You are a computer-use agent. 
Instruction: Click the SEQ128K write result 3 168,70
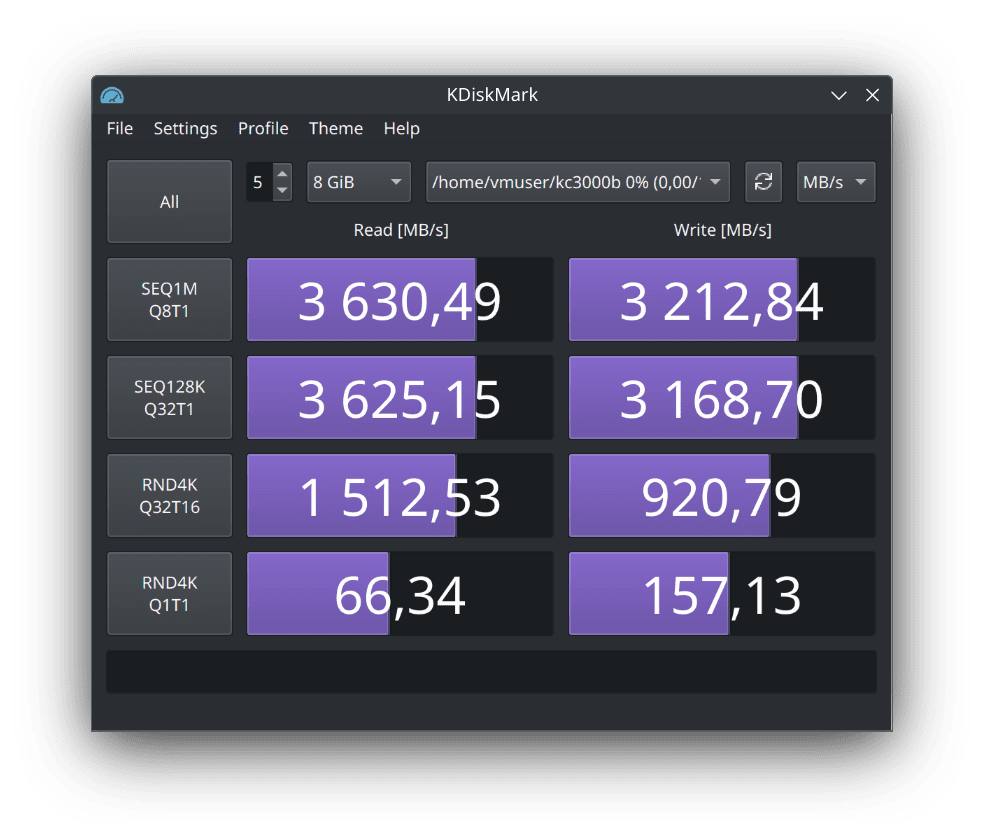pos(722,398)
